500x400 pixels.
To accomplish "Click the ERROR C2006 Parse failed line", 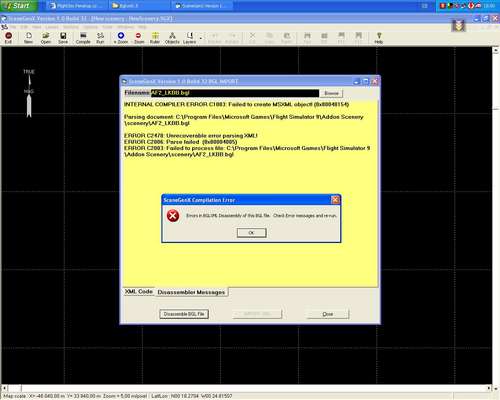I will point(180,142).
